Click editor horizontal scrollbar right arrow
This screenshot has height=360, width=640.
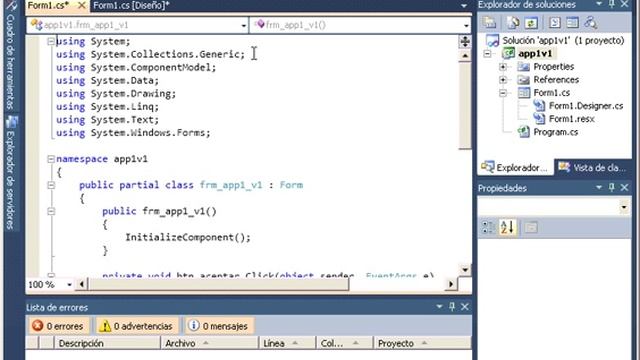[451, 284]
